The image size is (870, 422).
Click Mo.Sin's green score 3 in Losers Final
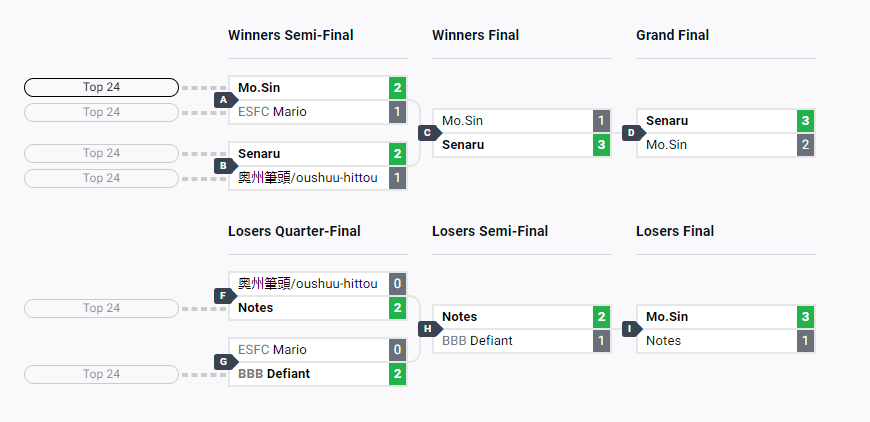(805, 317)
